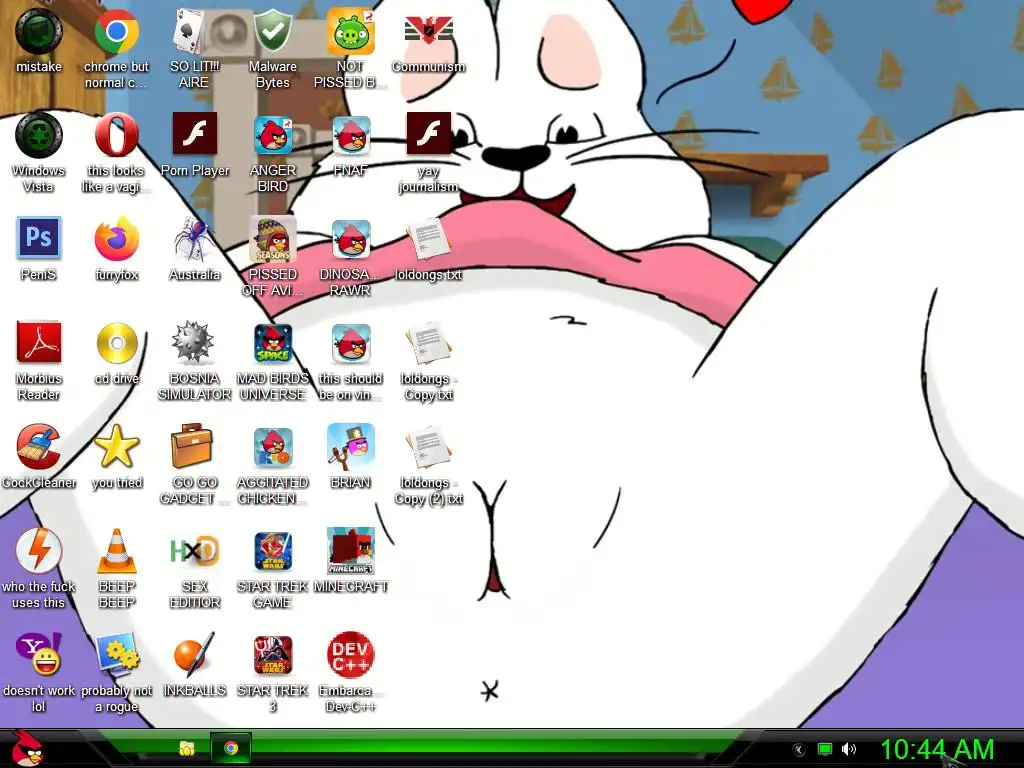The image size is (1024, 768).
Task: Click the spider solitaire 'Australia' icon
Action: [194, 239]
